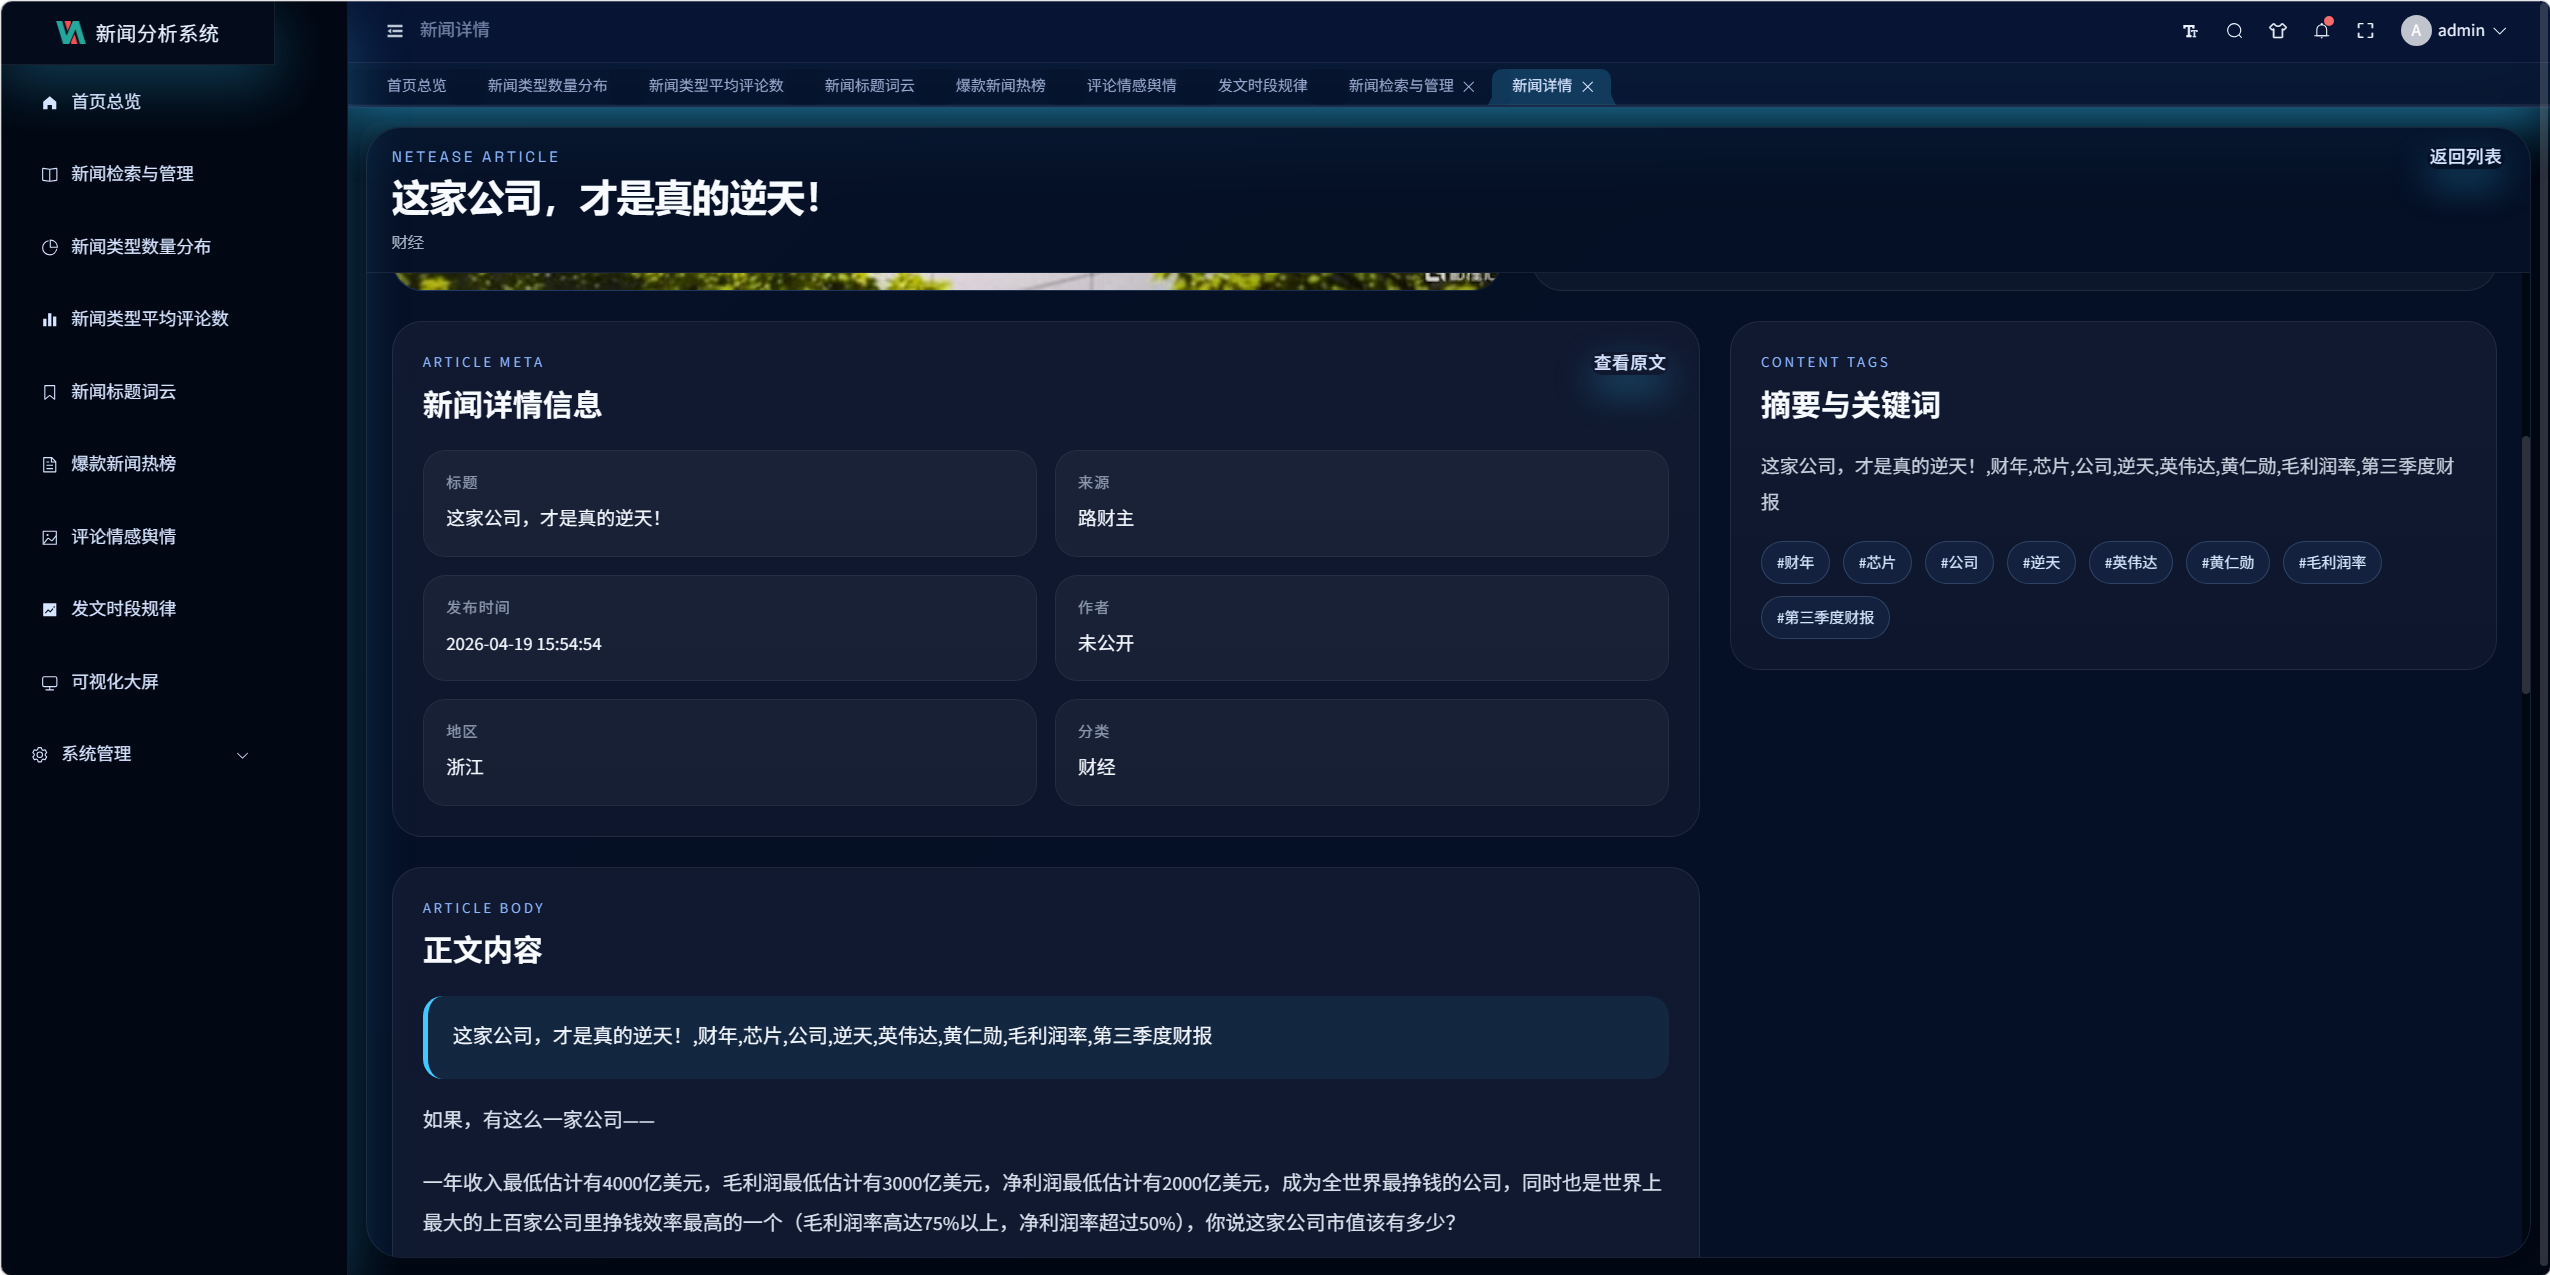Screen dimensions: 2550x1275
Task: Click the 查看原文 link
Action: 1629,363
